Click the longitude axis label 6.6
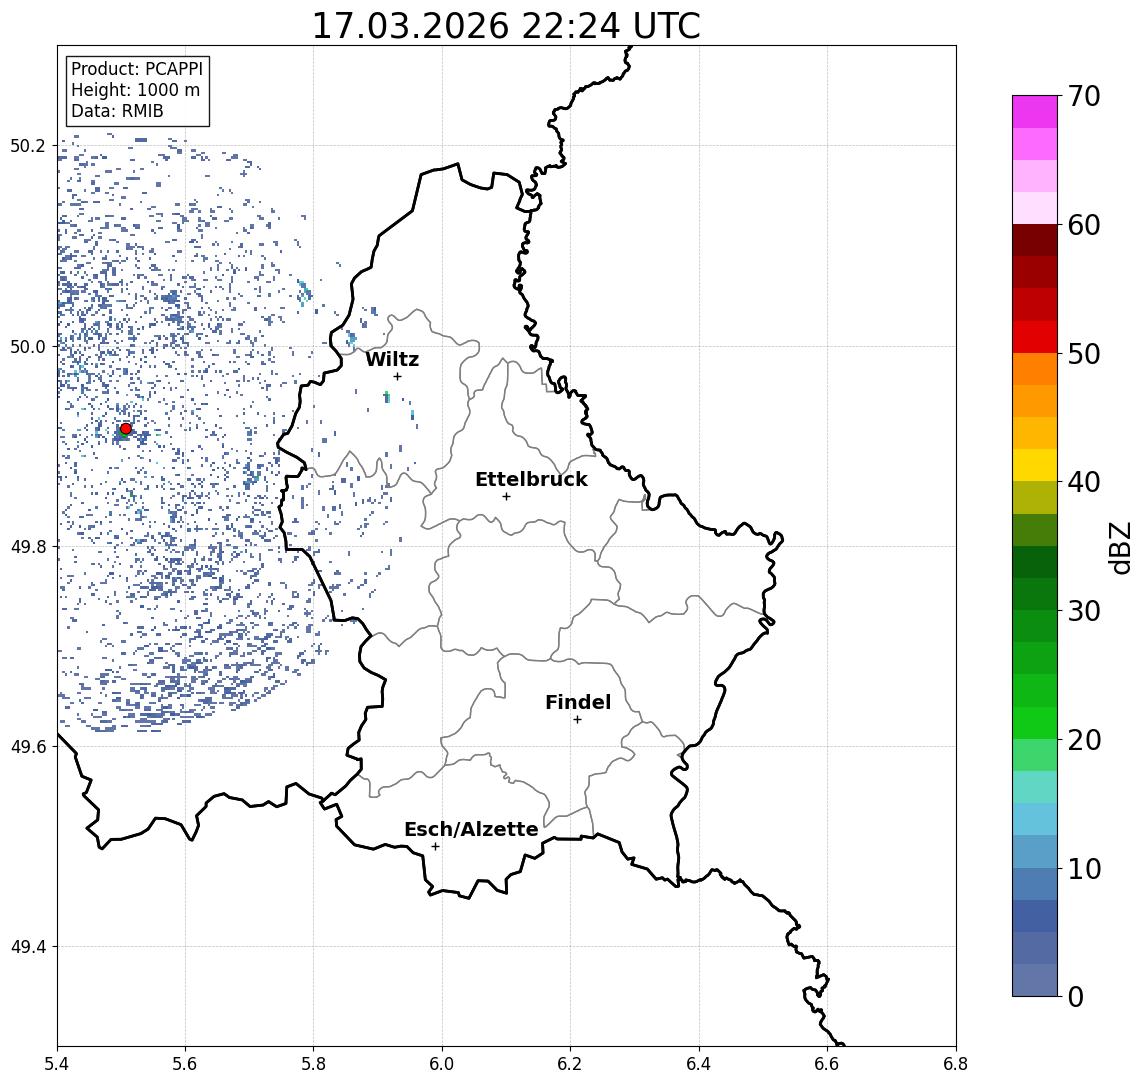Viewport: 1145px width, 1084px height. (x=827, y=1064)
